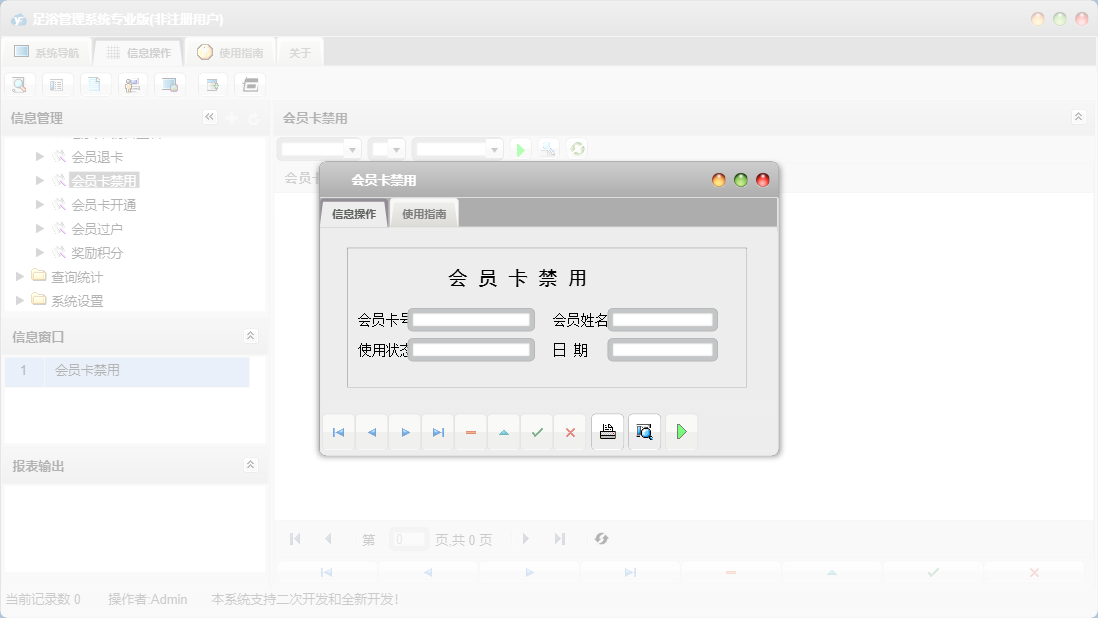This screenshot has width=1098, height=618.
Task: Collapse the 信息管理 panel with the « arrow
Action: coord(210,117)
